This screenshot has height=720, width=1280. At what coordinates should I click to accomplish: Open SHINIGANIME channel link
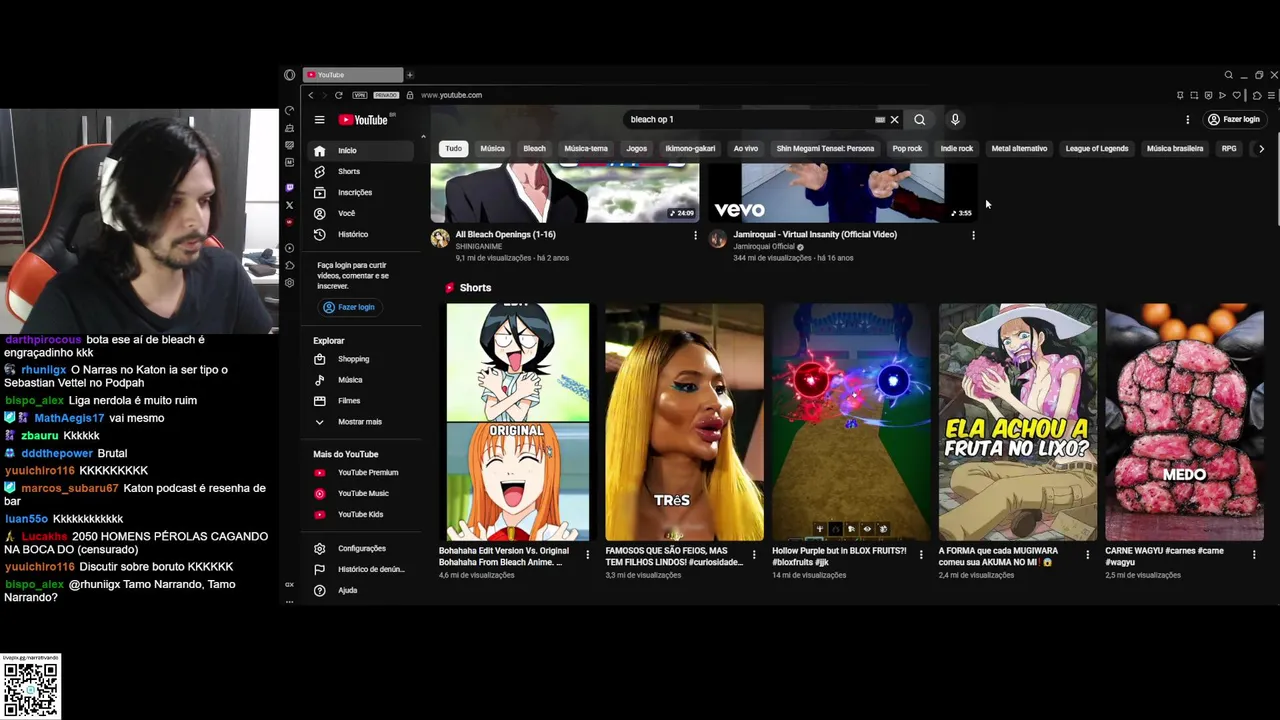[479, 246]
